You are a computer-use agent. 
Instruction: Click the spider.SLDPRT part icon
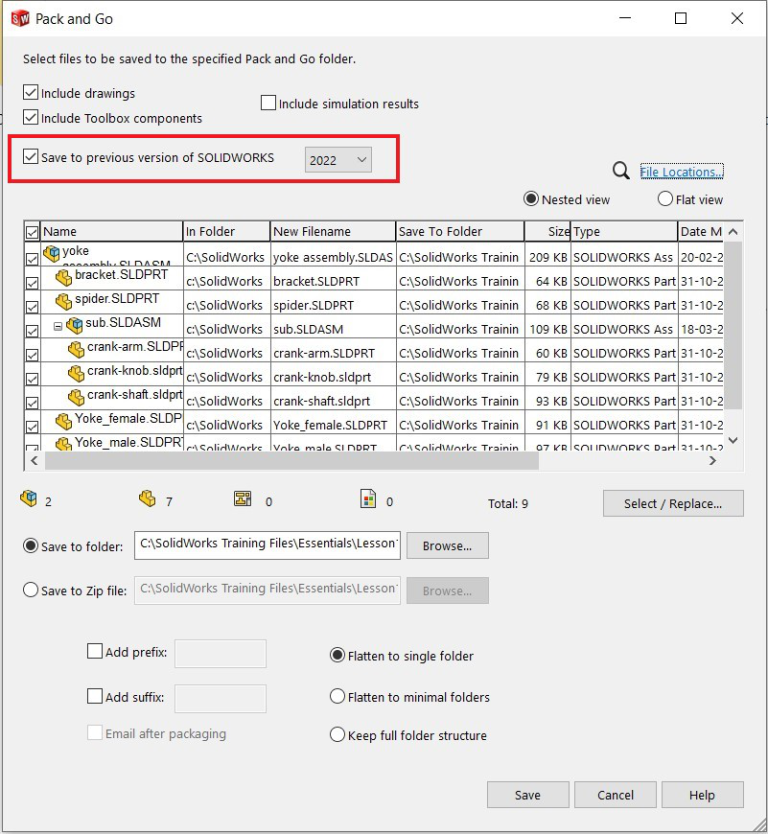coord(64,301)
